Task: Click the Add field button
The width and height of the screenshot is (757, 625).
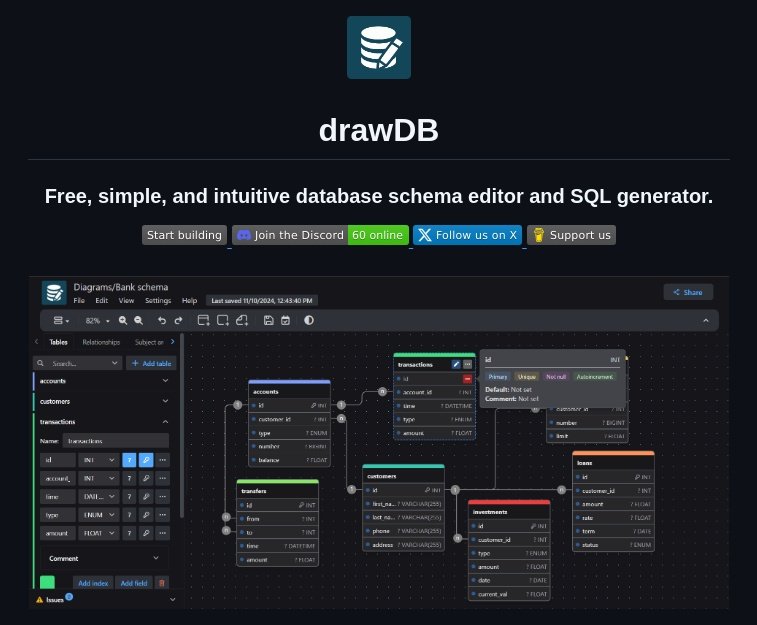Action: 134,583
